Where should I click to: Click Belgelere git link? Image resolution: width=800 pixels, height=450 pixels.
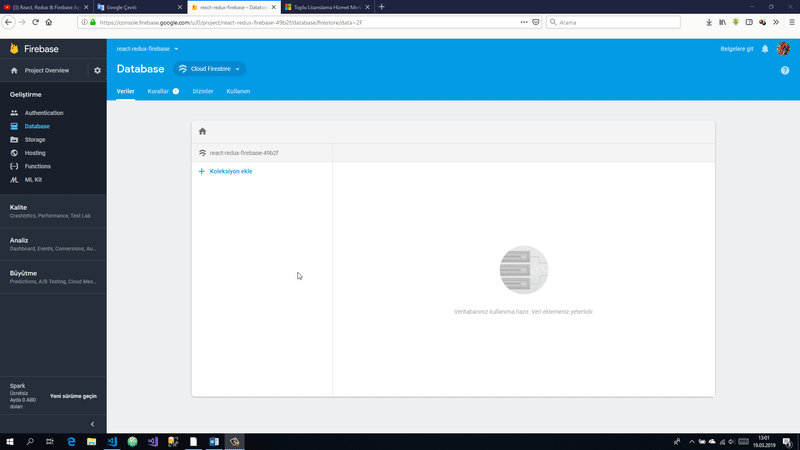(x=737, y=49)
